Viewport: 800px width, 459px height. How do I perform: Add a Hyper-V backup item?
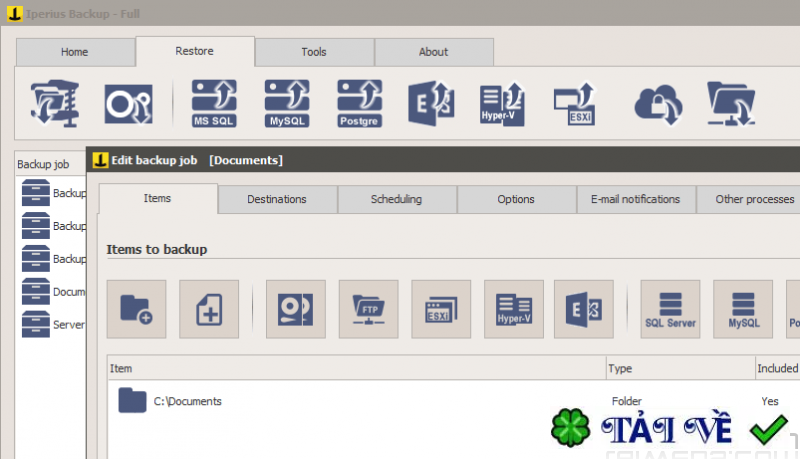click(514, 309)
